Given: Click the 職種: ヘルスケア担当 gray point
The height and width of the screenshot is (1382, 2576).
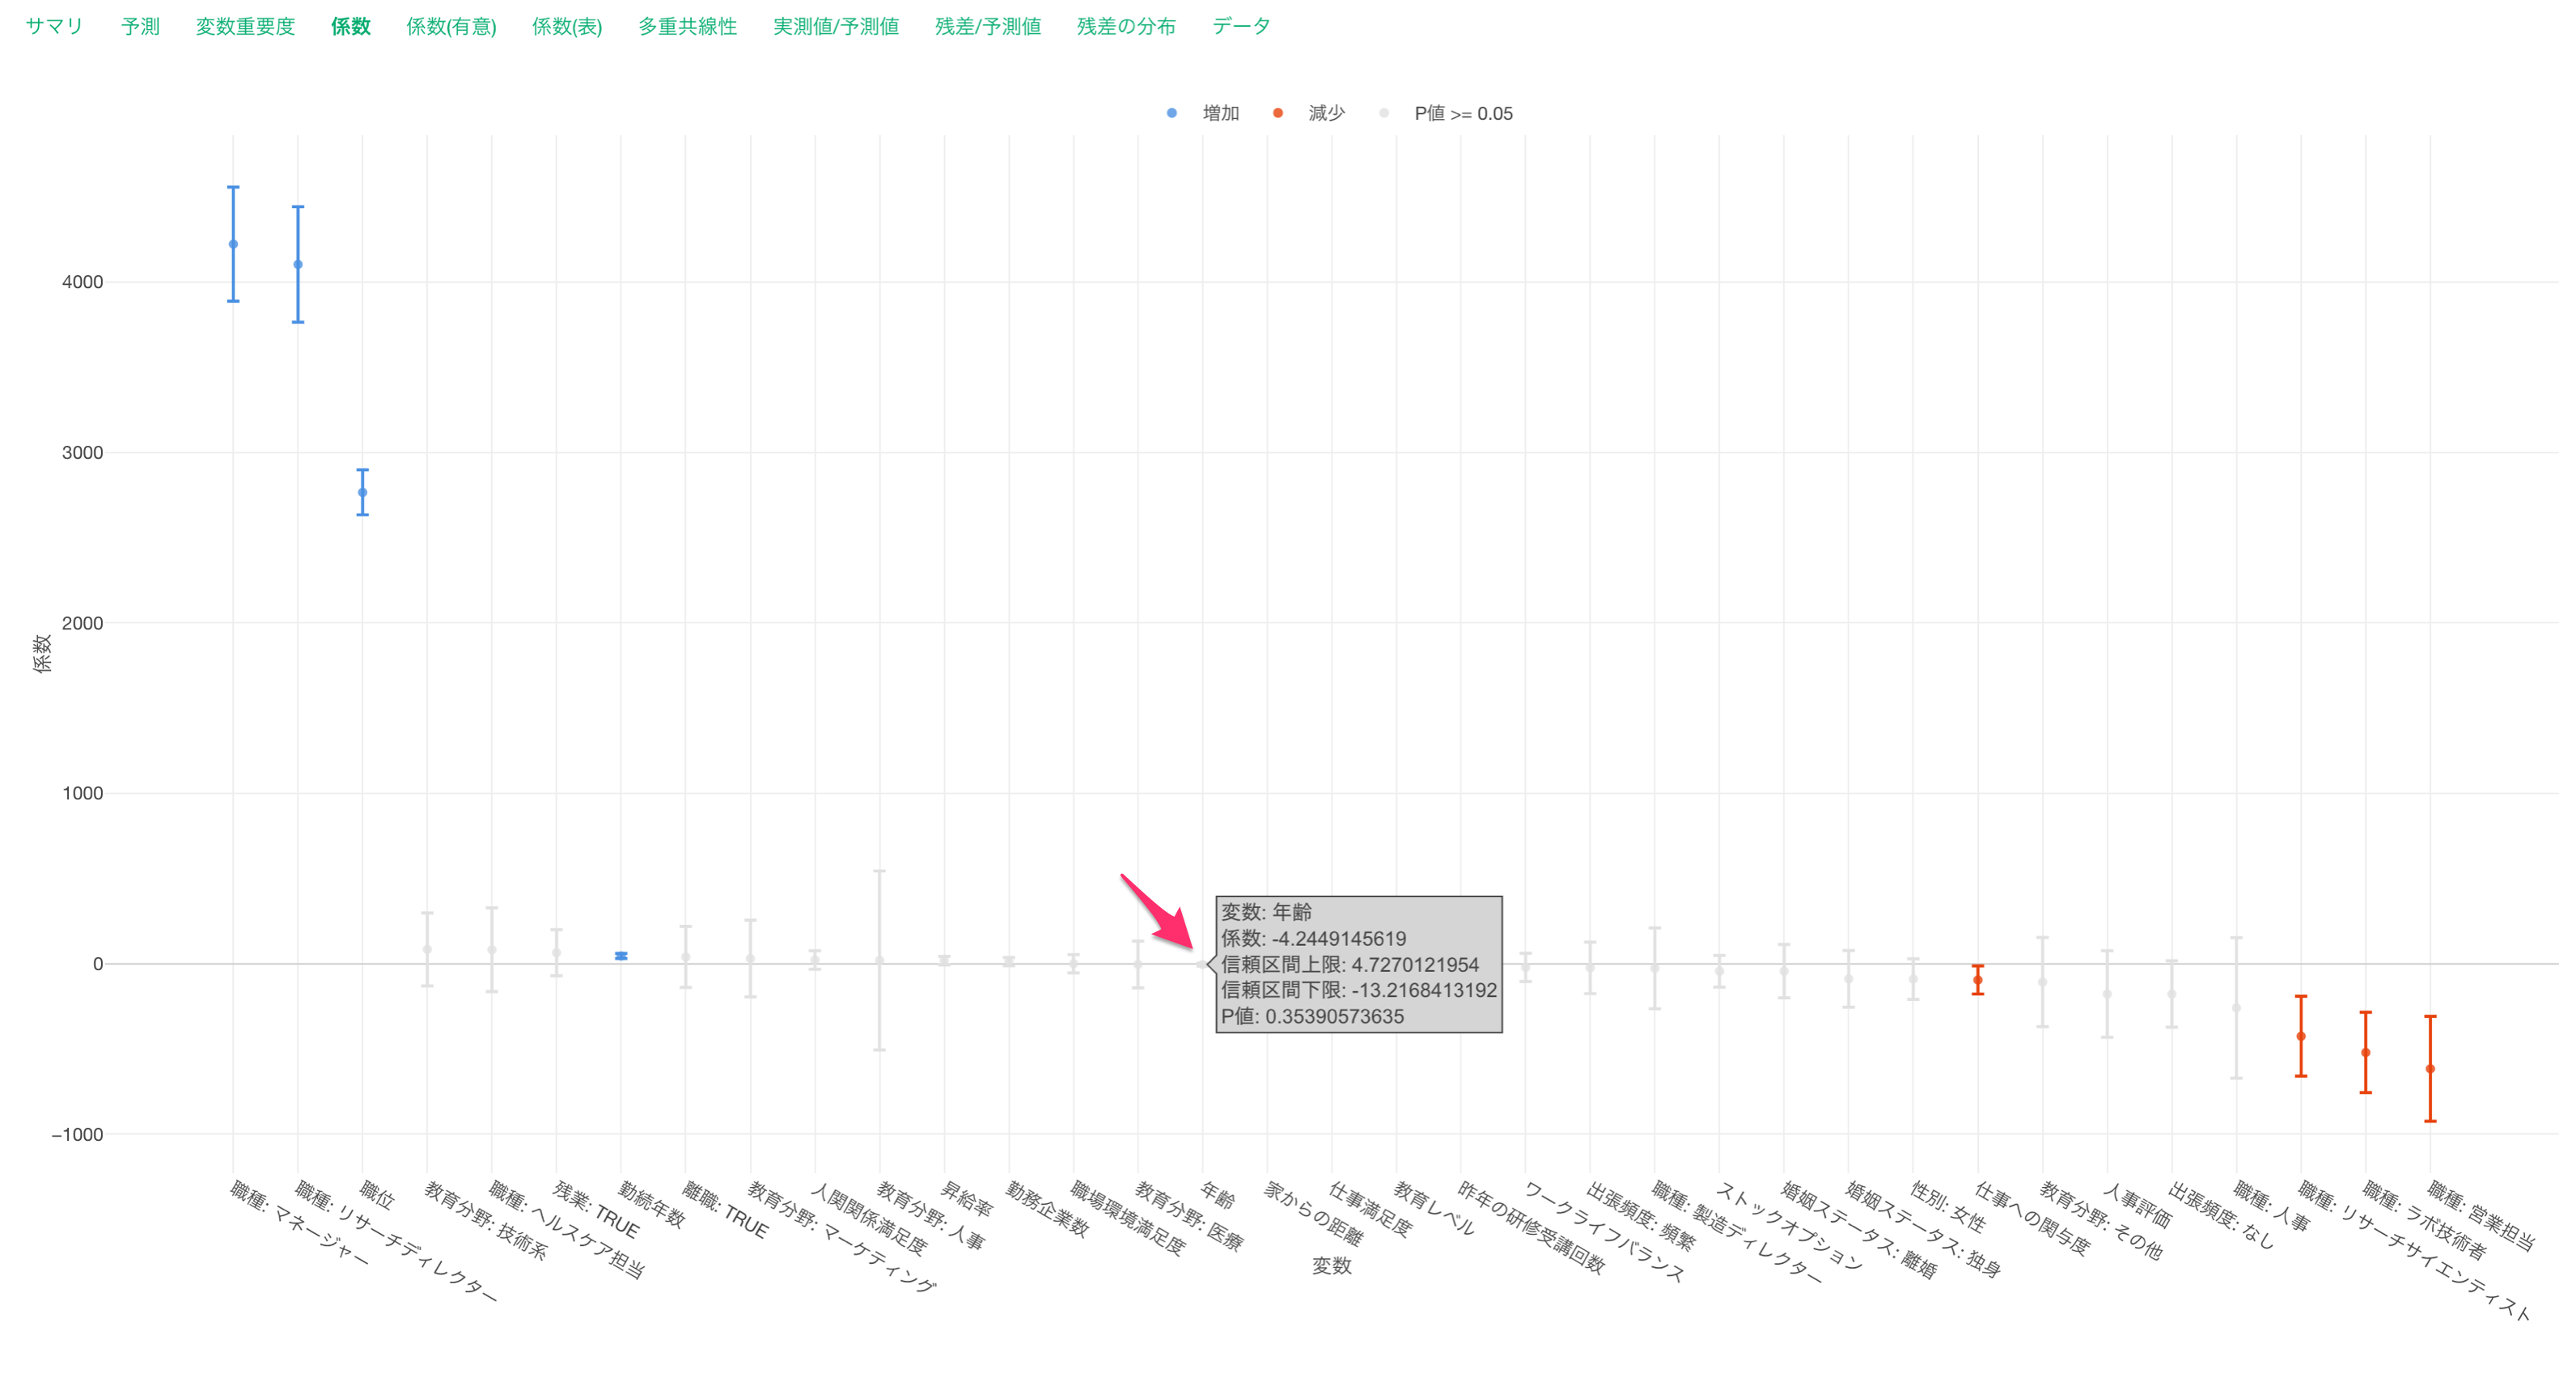Looking at the screenshot, I should (x=492, y=950).
